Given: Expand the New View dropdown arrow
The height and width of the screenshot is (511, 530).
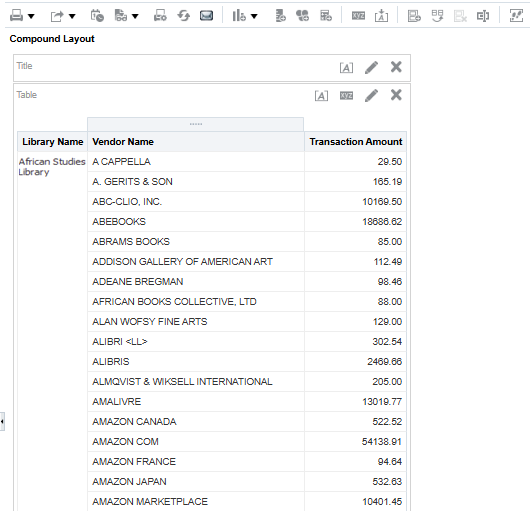Looking at the screenshot, I should [x=254, y=16].
